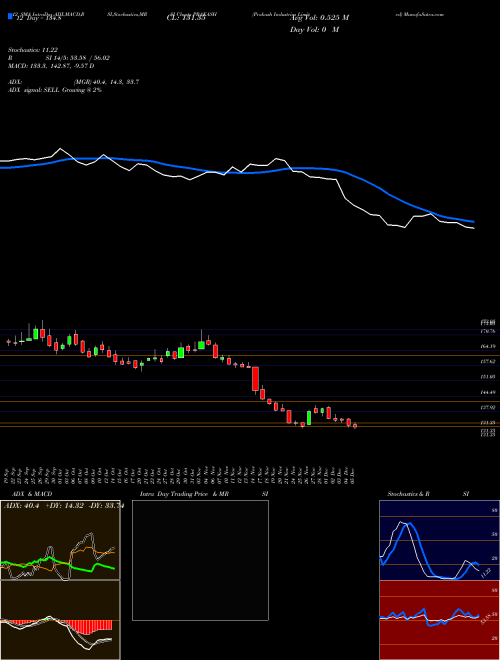Select the 'MACD: 133.3, 142.87, -9.57 D' line
Screen dimensions: 500x660
[x=51, y=66]
